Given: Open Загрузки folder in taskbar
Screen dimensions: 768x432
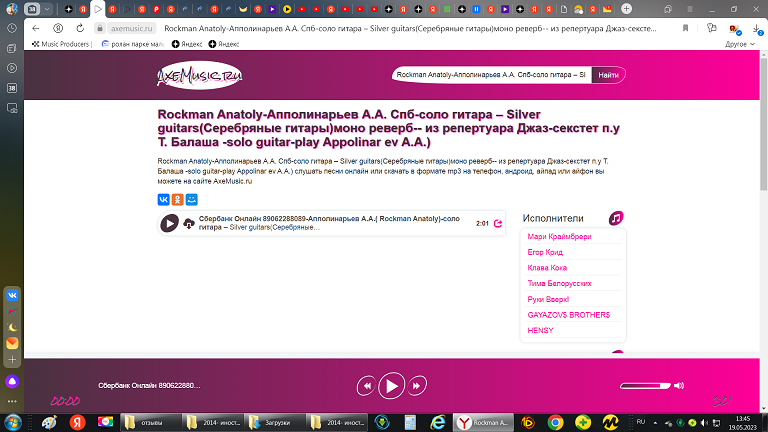Looking at the screenshot, I should coord(275,422).
